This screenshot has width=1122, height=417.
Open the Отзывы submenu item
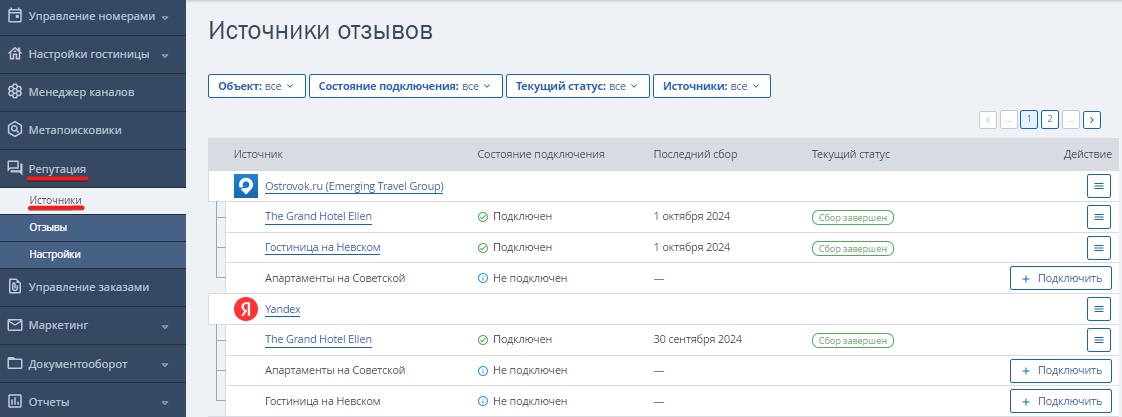[x=93, y=228]
